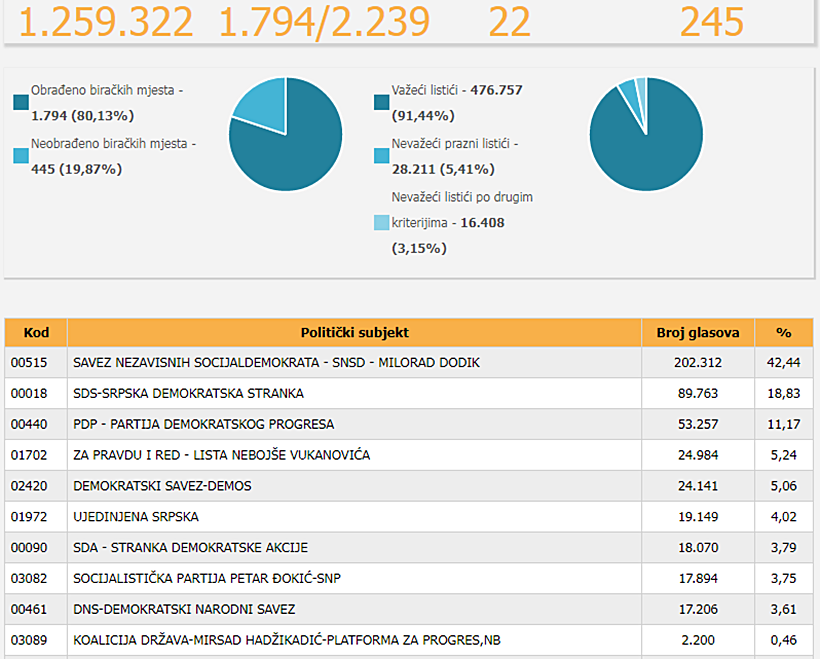Select 'DNS-DEMOKRATSKI NARODNI SAVEZ' row
The height and width of the screenshot is (659, 820).
[x=409, y=609]
